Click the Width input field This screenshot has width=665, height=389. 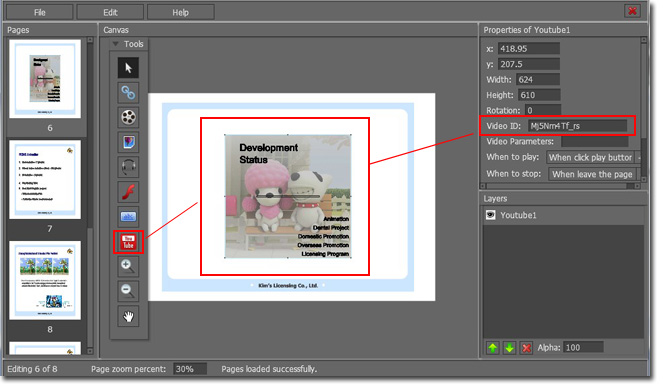538,80
